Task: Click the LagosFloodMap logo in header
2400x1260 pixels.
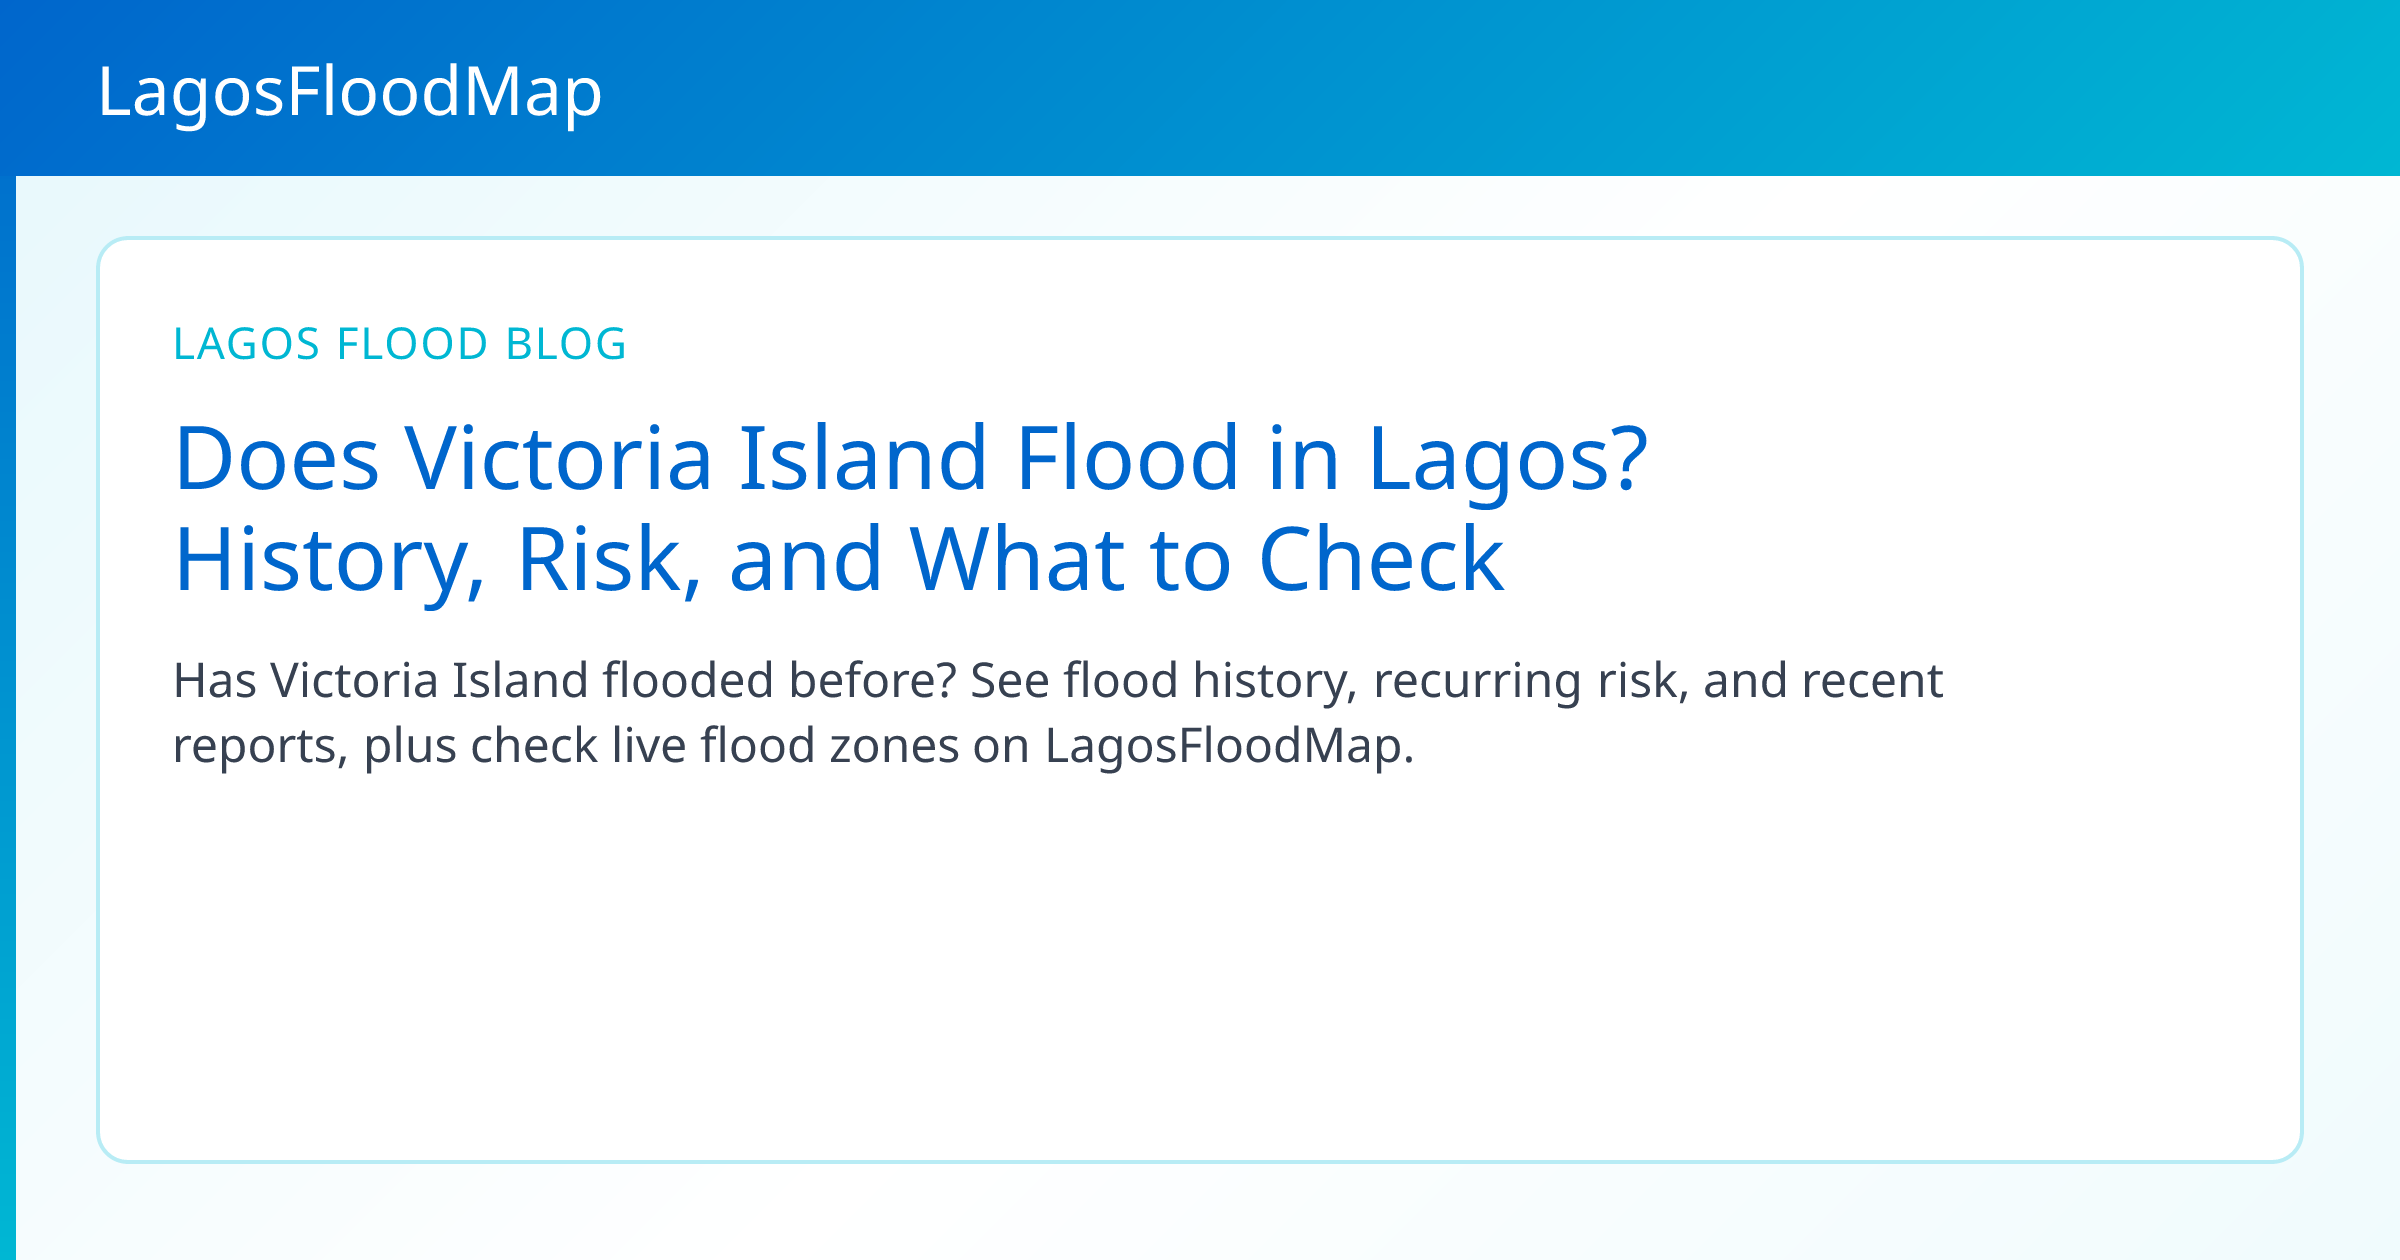Action: (350, 92)
